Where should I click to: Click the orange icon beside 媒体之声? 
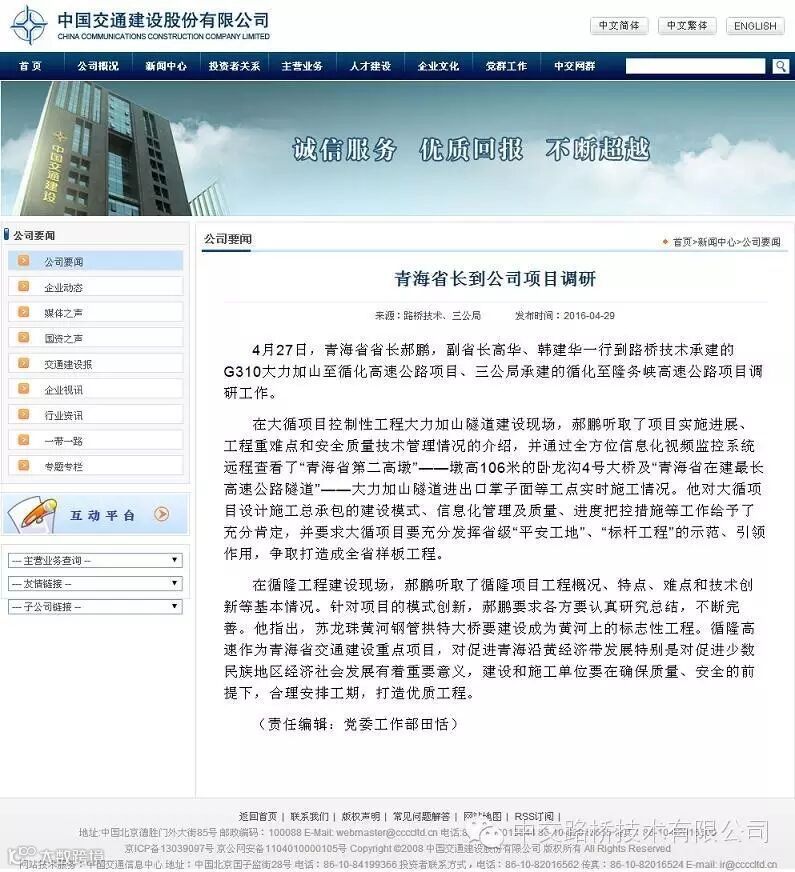[x=24, y=312]
